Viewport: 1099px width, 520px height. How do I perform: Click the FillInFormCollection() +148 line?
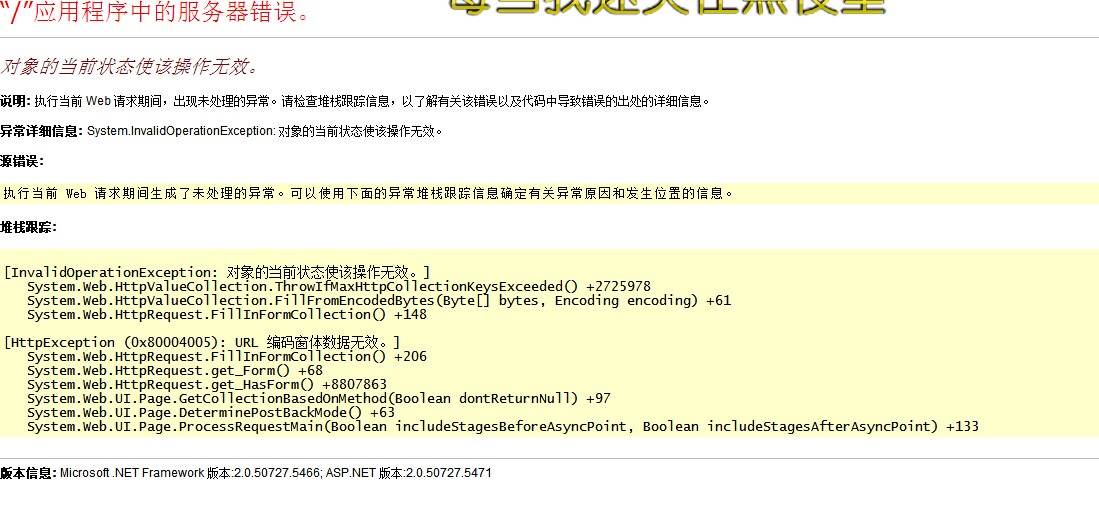click(x=226, y=314)
